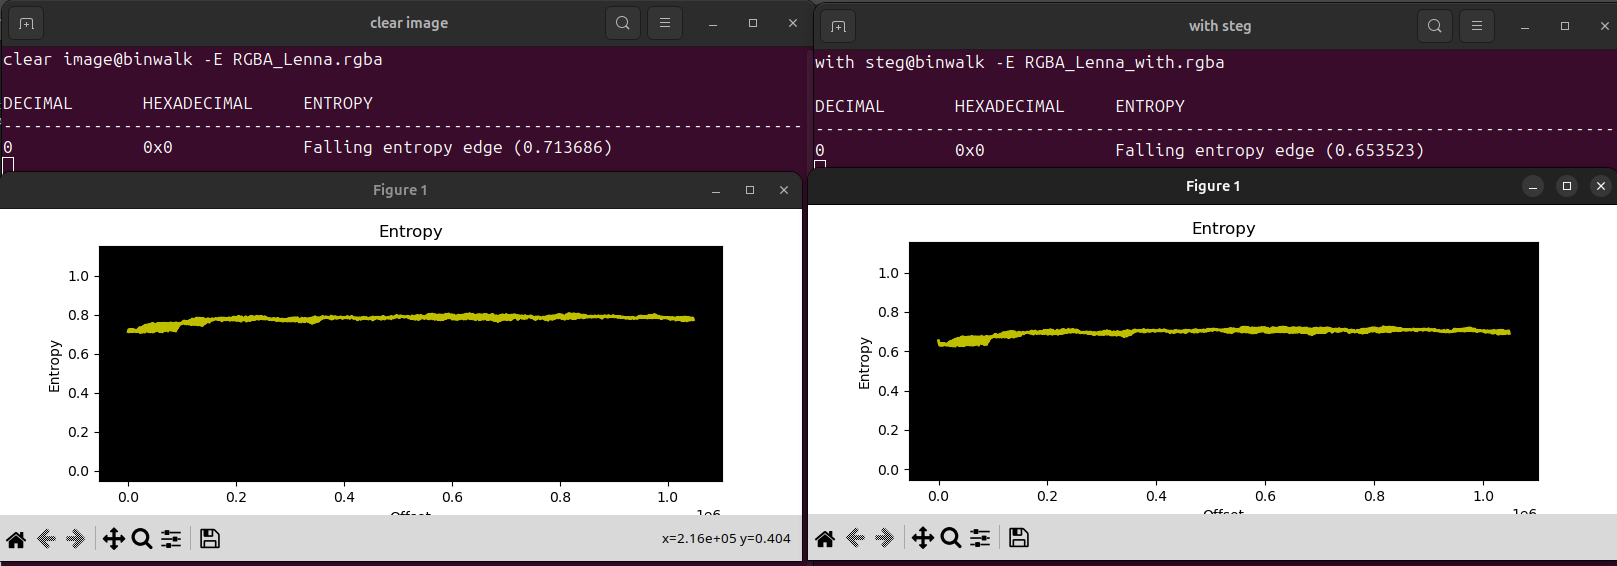
Task: Go forward to next view in right figure
Action: (x=884, y=538)
